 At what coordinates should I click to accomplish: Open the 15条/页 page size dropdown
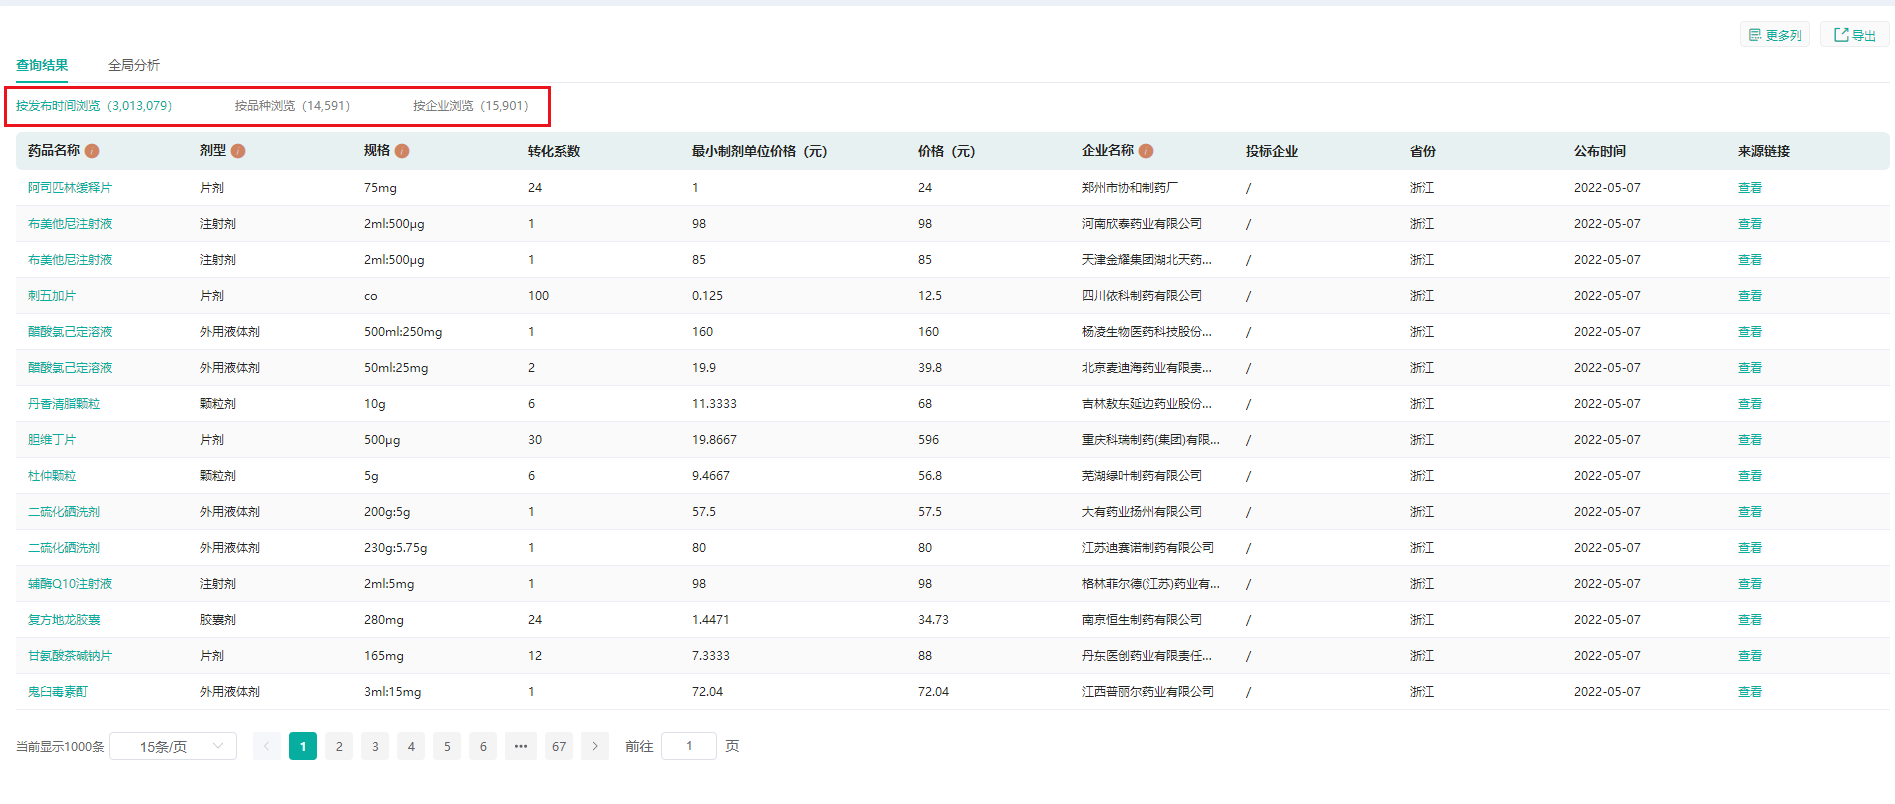pyautogui.click(x=173, y=746)
